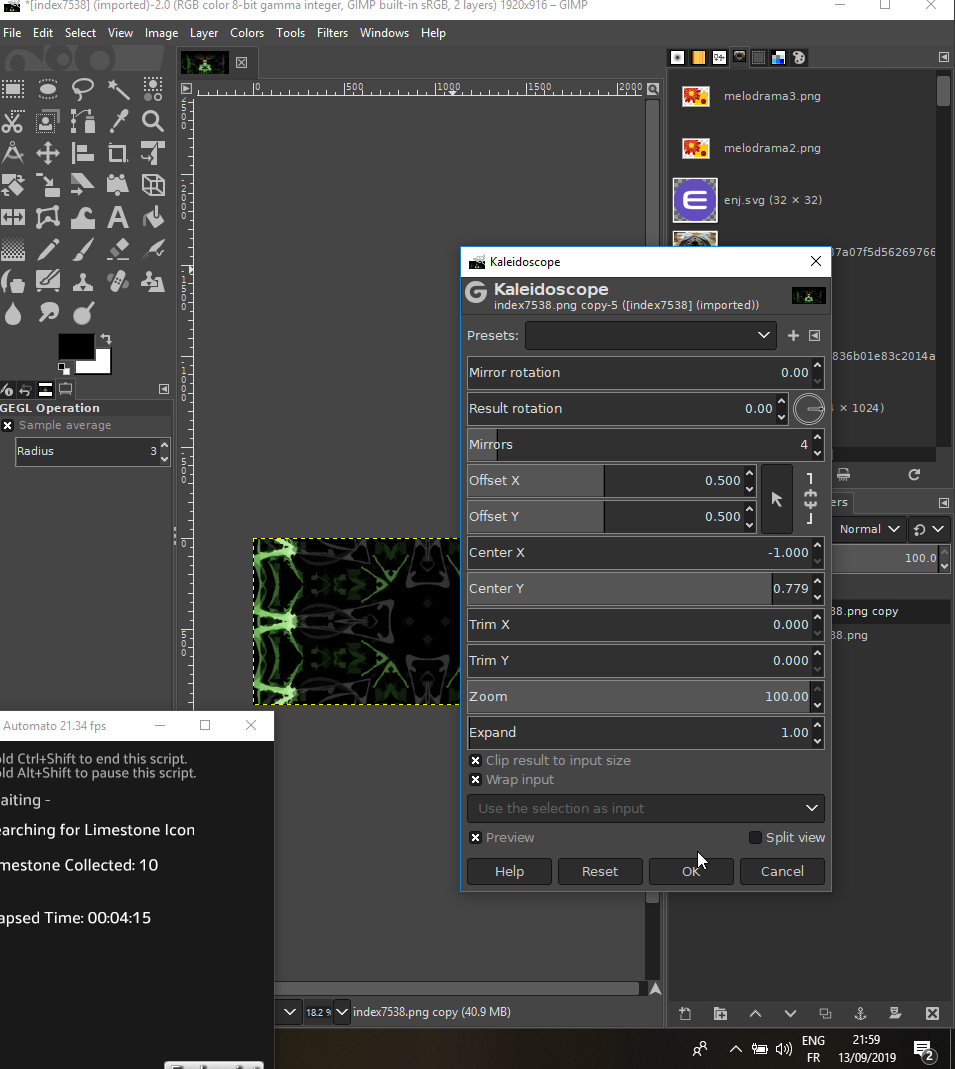This screenshot has width=955, height=1069.
Task: Disable the Wrap input checkbox
Action: [x=476, y=780]
